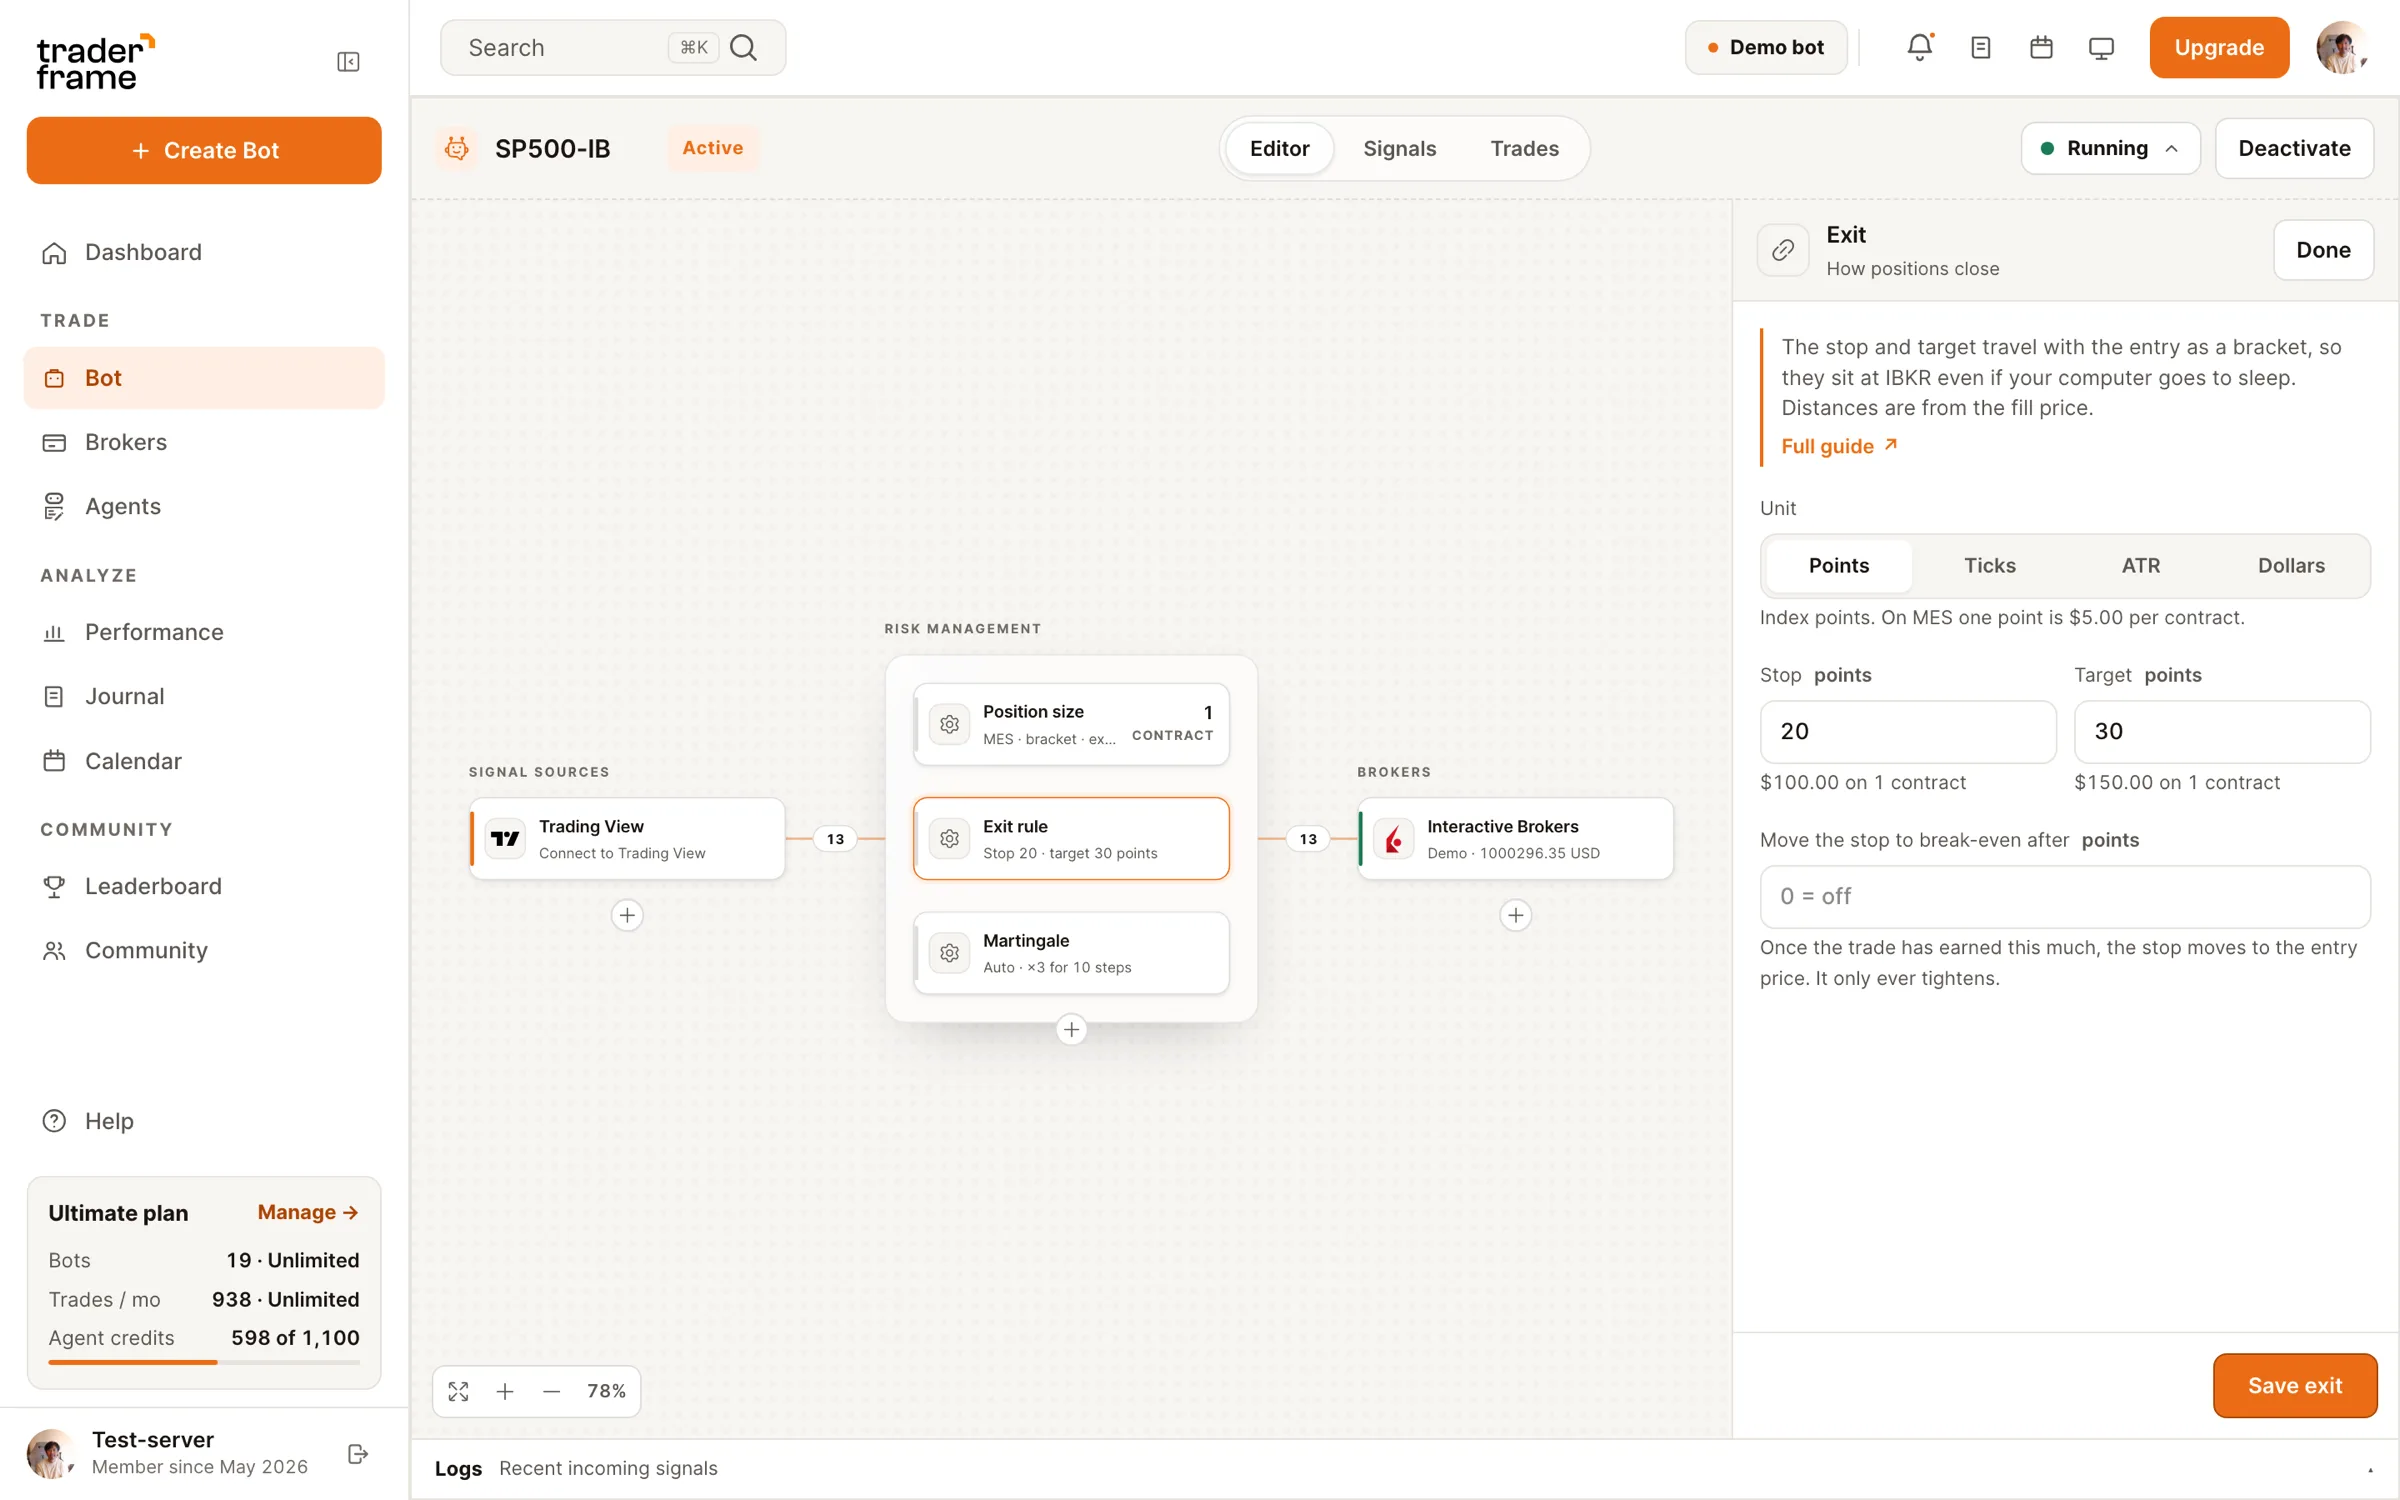This screenshot has height=1500, width=2400.
Task: Click the SP500-IB bot icon
Action: 457,148
